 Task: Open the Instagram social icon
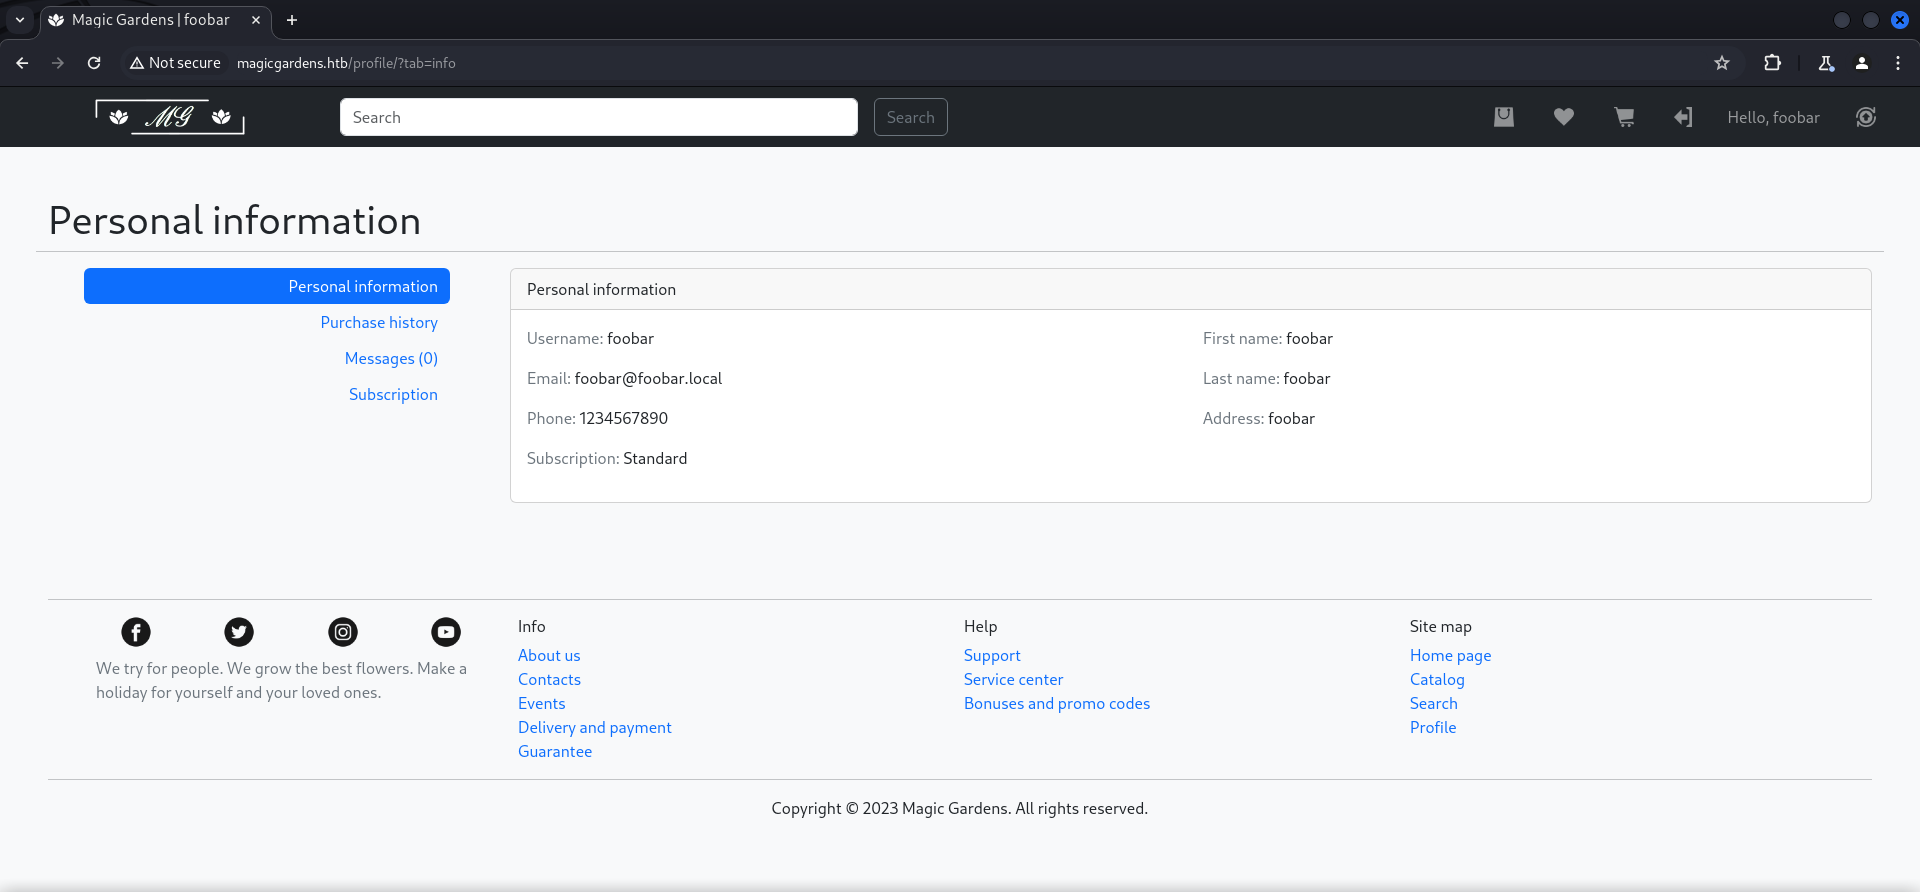[343, 632]
